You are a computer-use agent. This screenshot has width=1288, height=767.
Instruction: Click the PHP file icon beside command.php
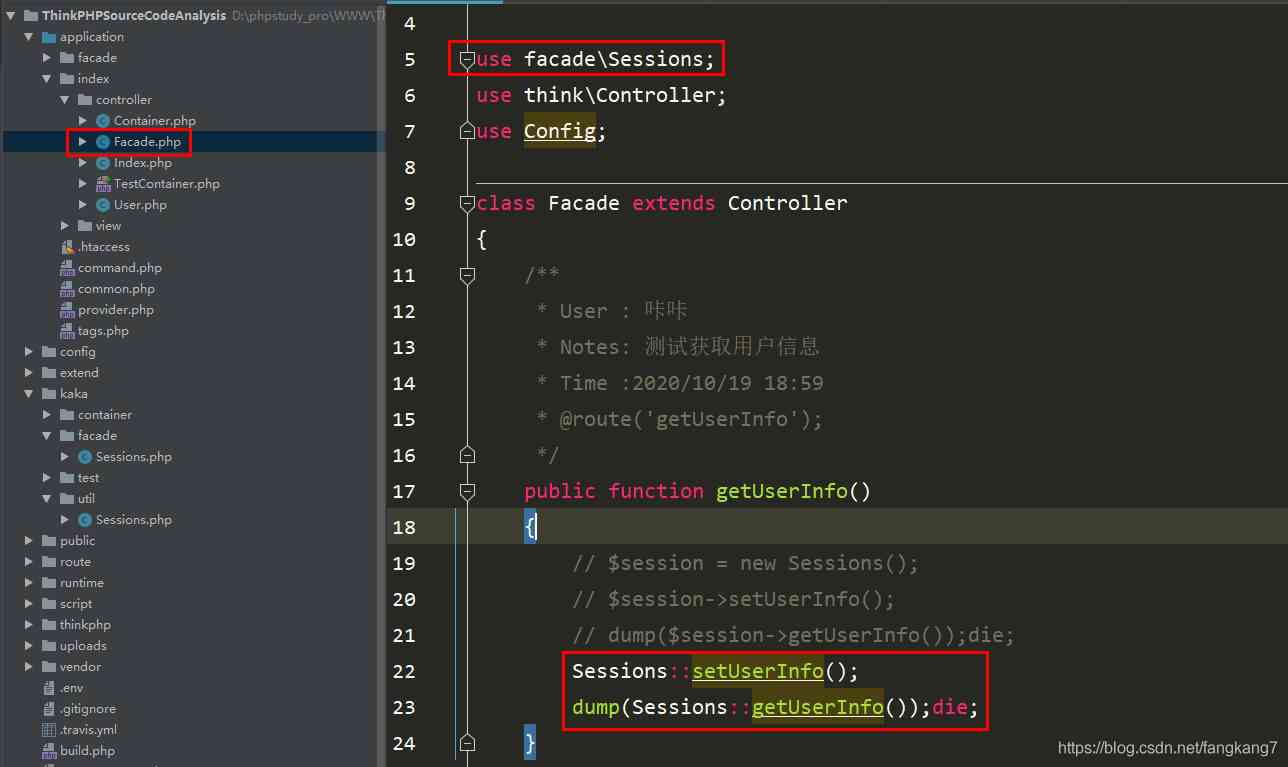(x=67, y=268)
